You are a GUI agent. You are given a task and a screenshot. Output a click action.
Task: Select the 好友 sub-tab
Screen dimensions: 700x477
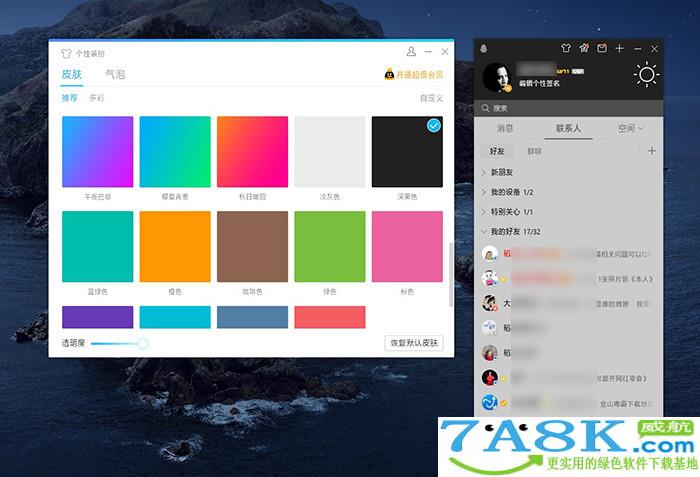pos(497,151)
